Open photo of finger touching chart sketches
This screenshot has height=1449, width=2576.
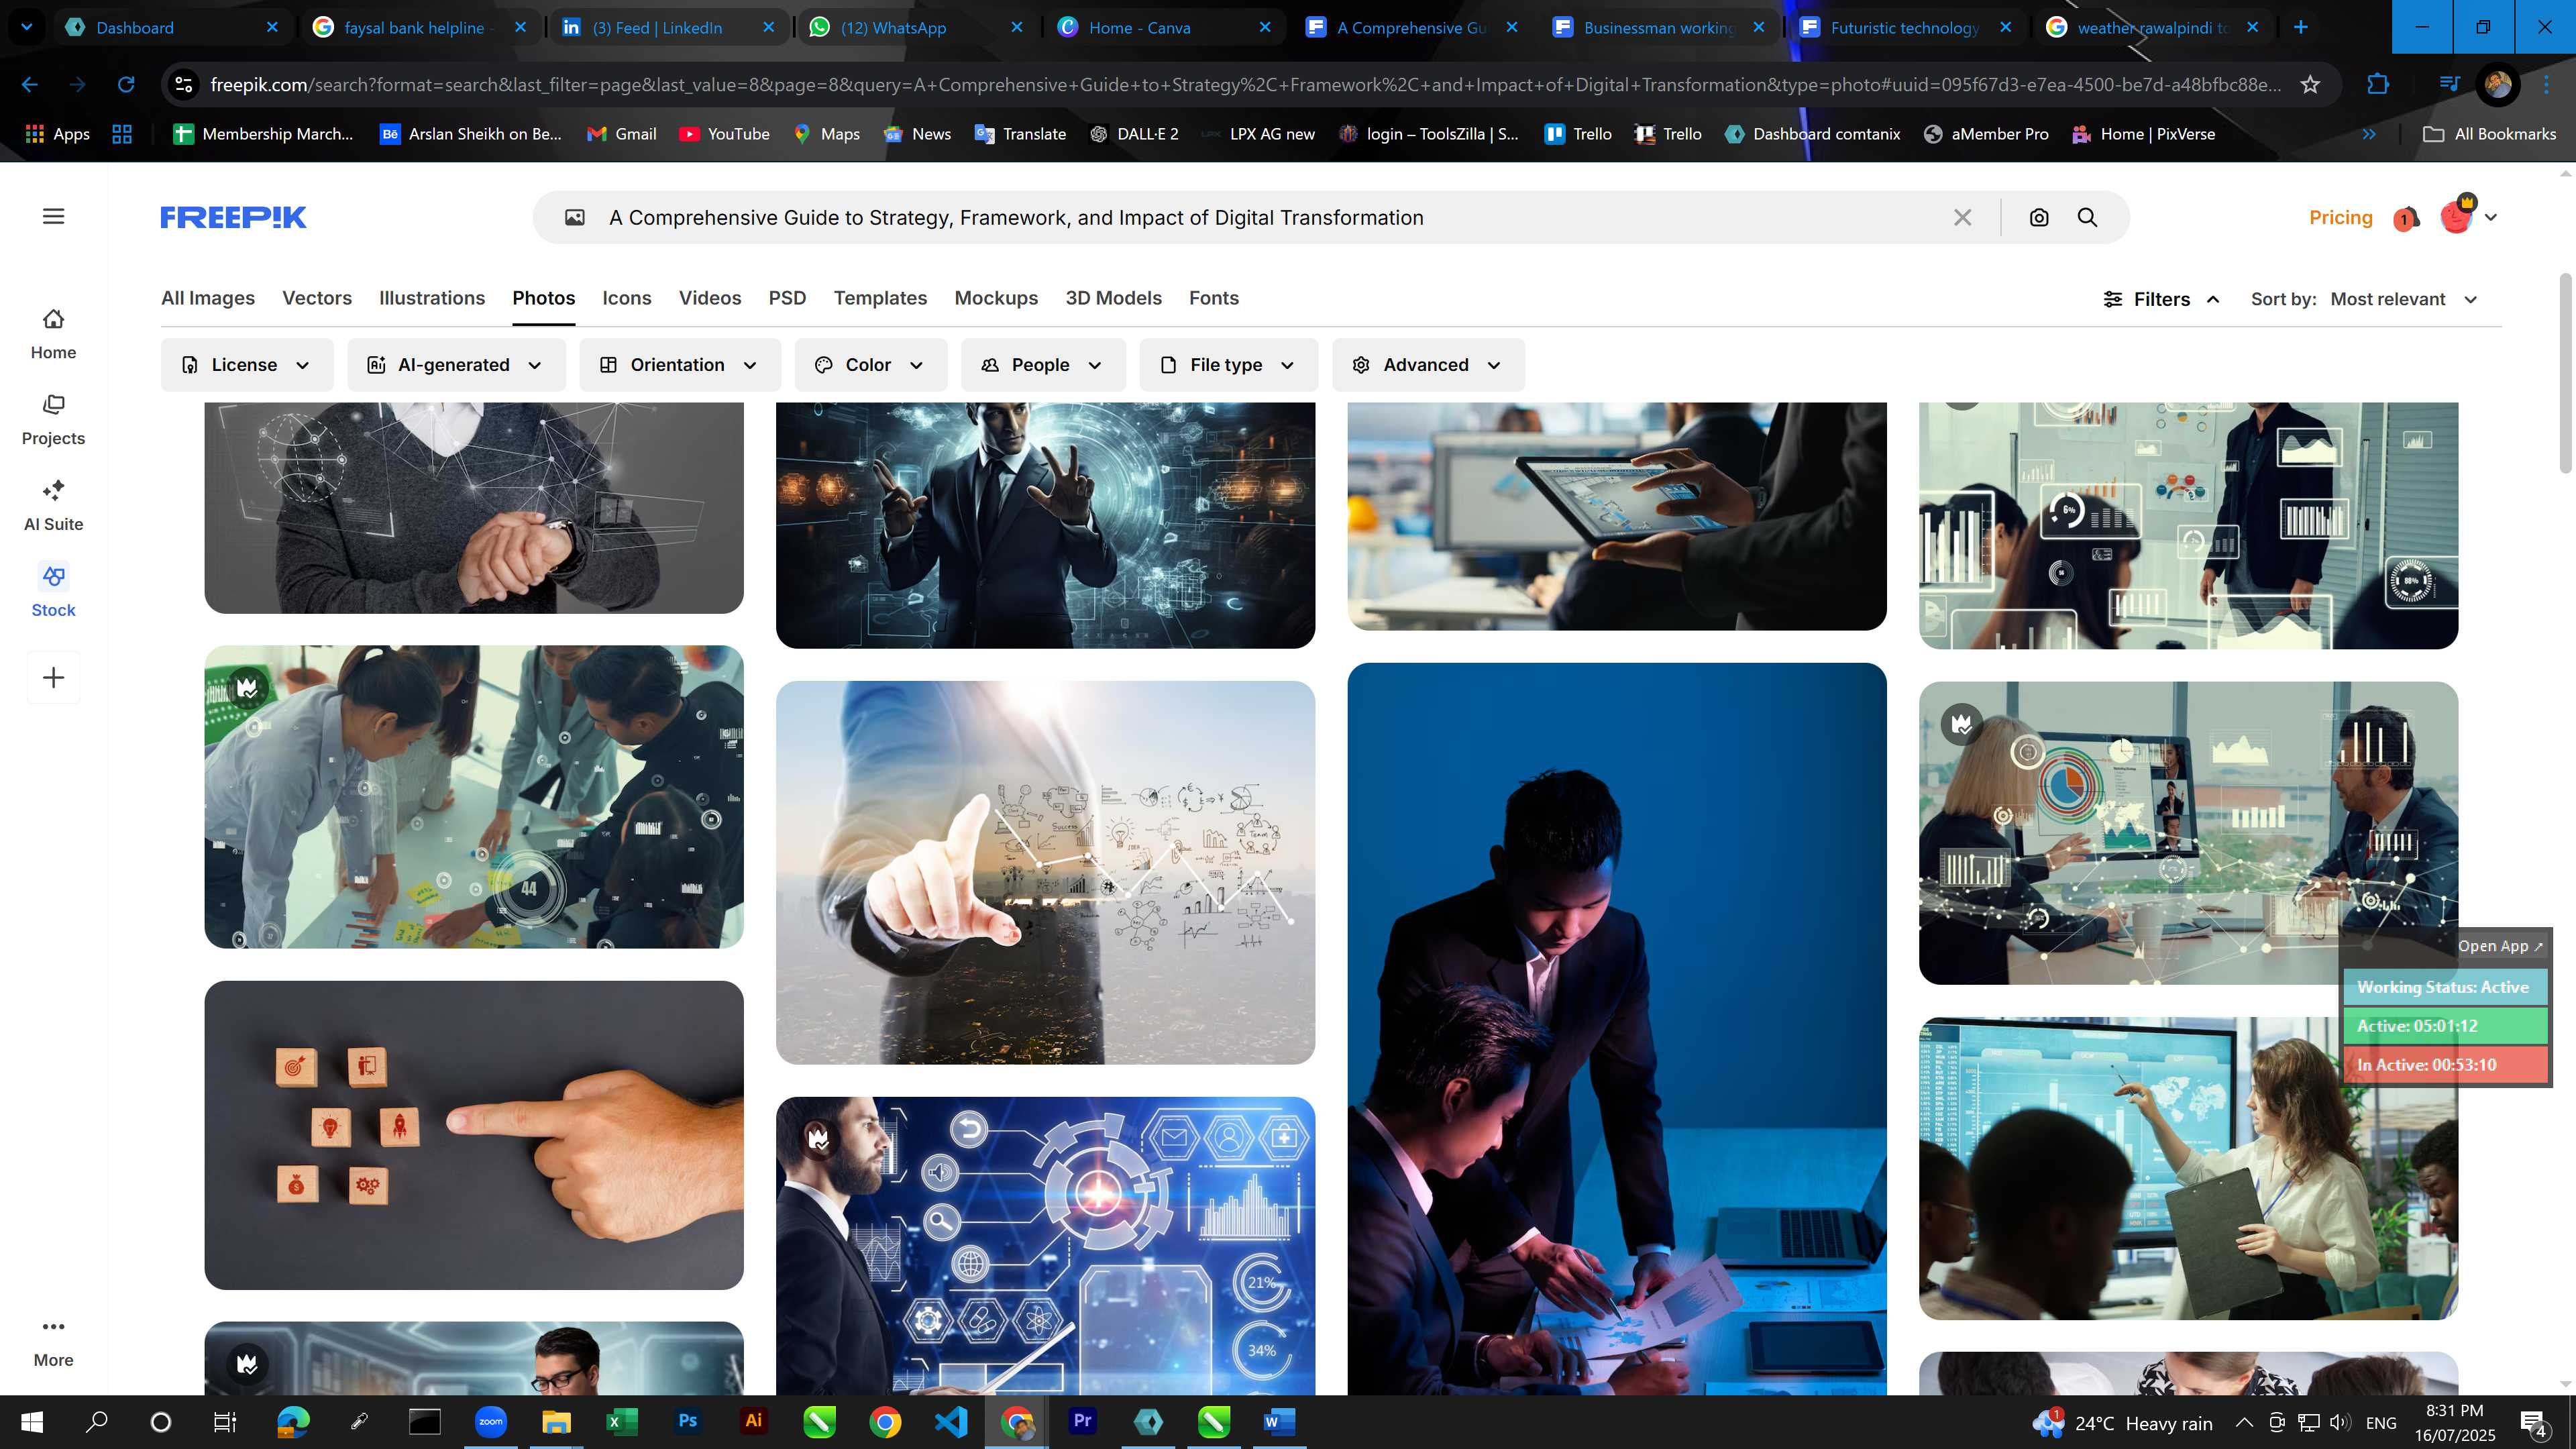(1045, 872)
